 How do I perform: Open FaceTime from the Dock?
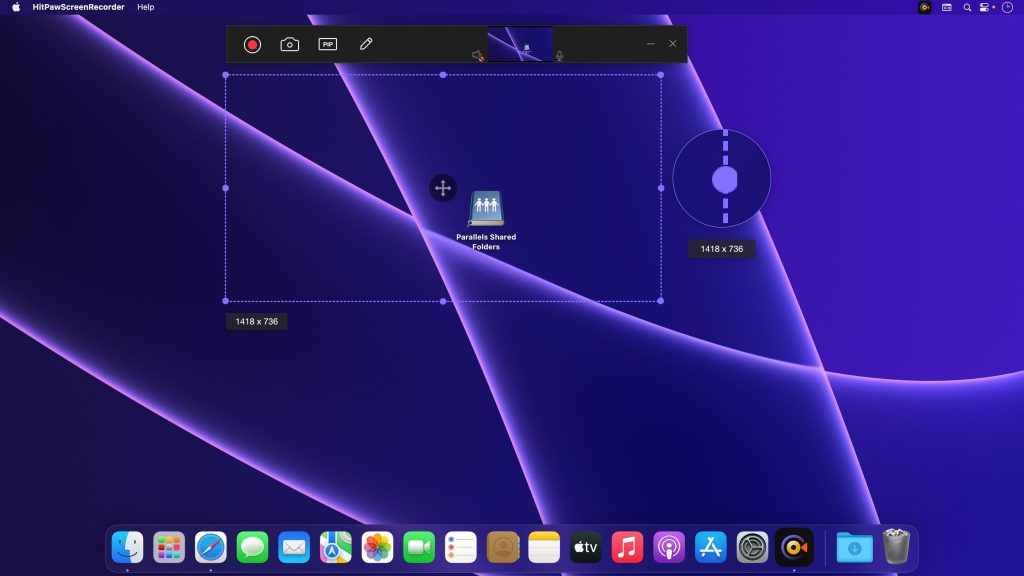[419, 546]
